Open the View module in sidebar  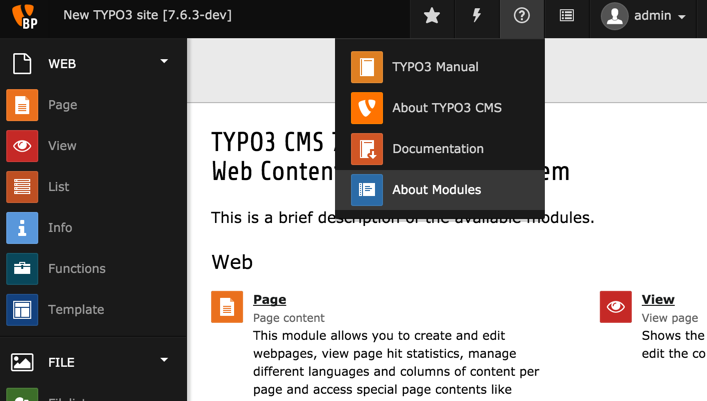coord(62,146)
